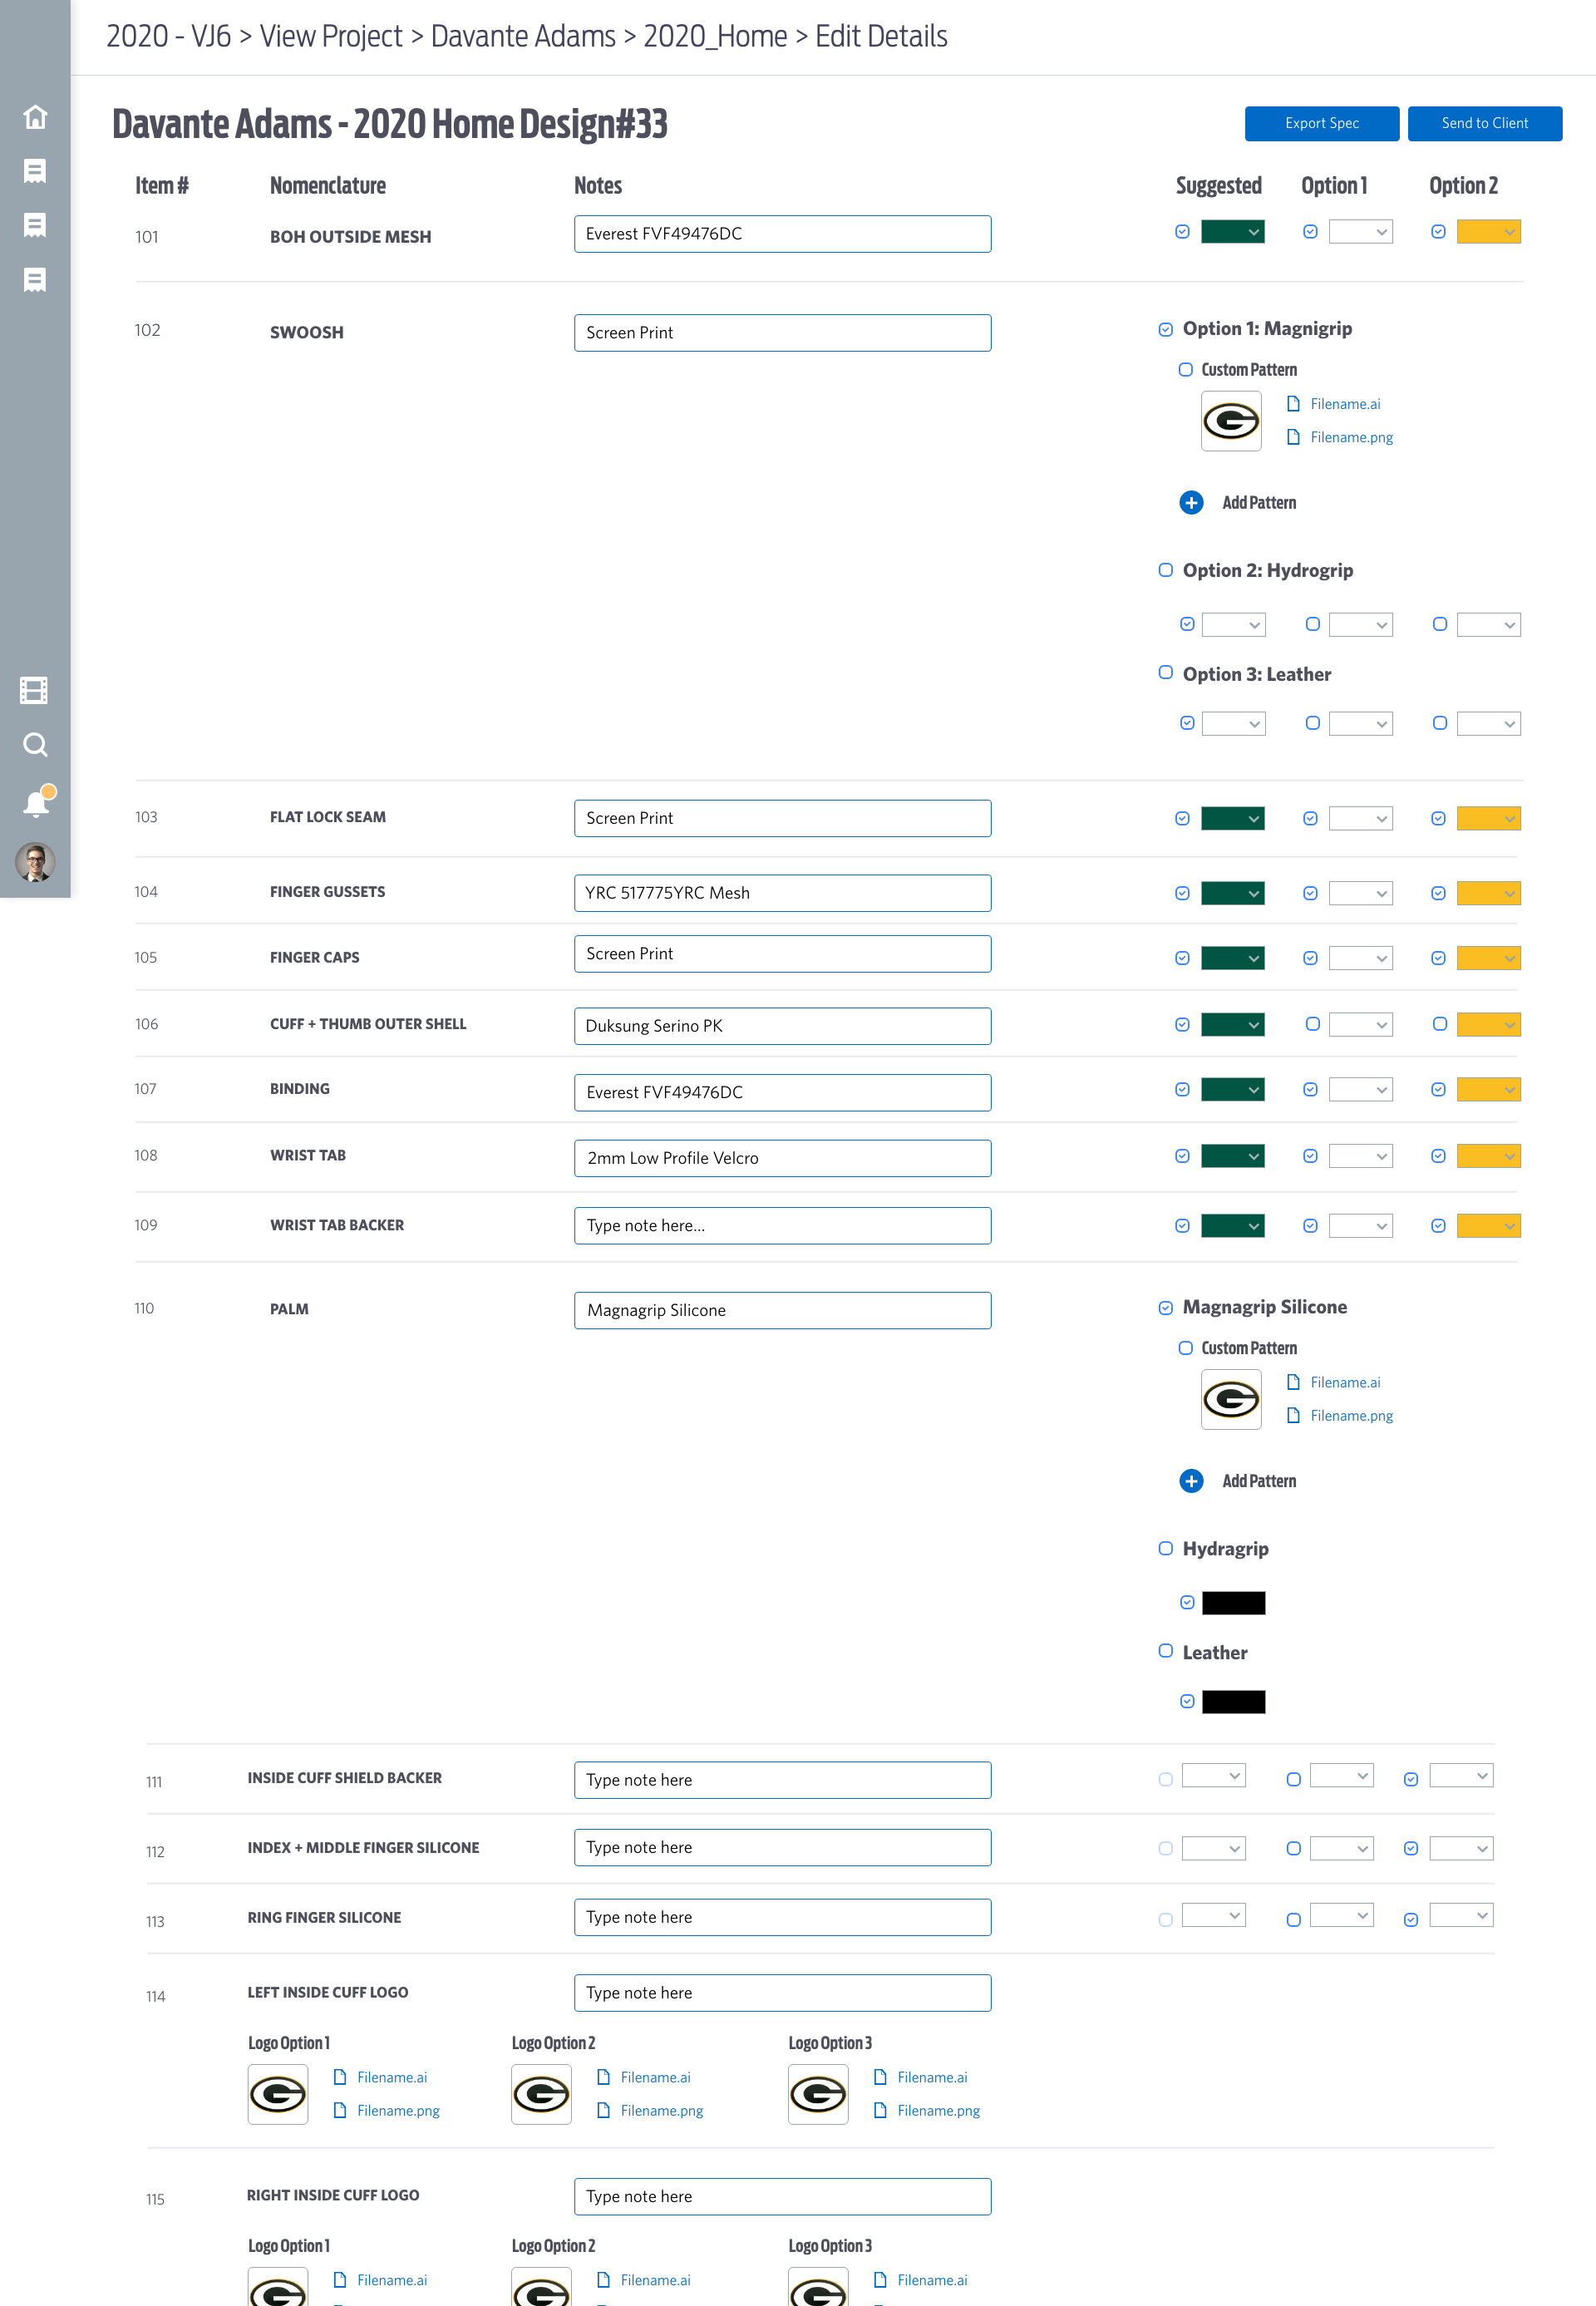This screenshot has width=1596, height=2306.
Task: Select the second spec document sidebar icon
Action: [35, 226]
